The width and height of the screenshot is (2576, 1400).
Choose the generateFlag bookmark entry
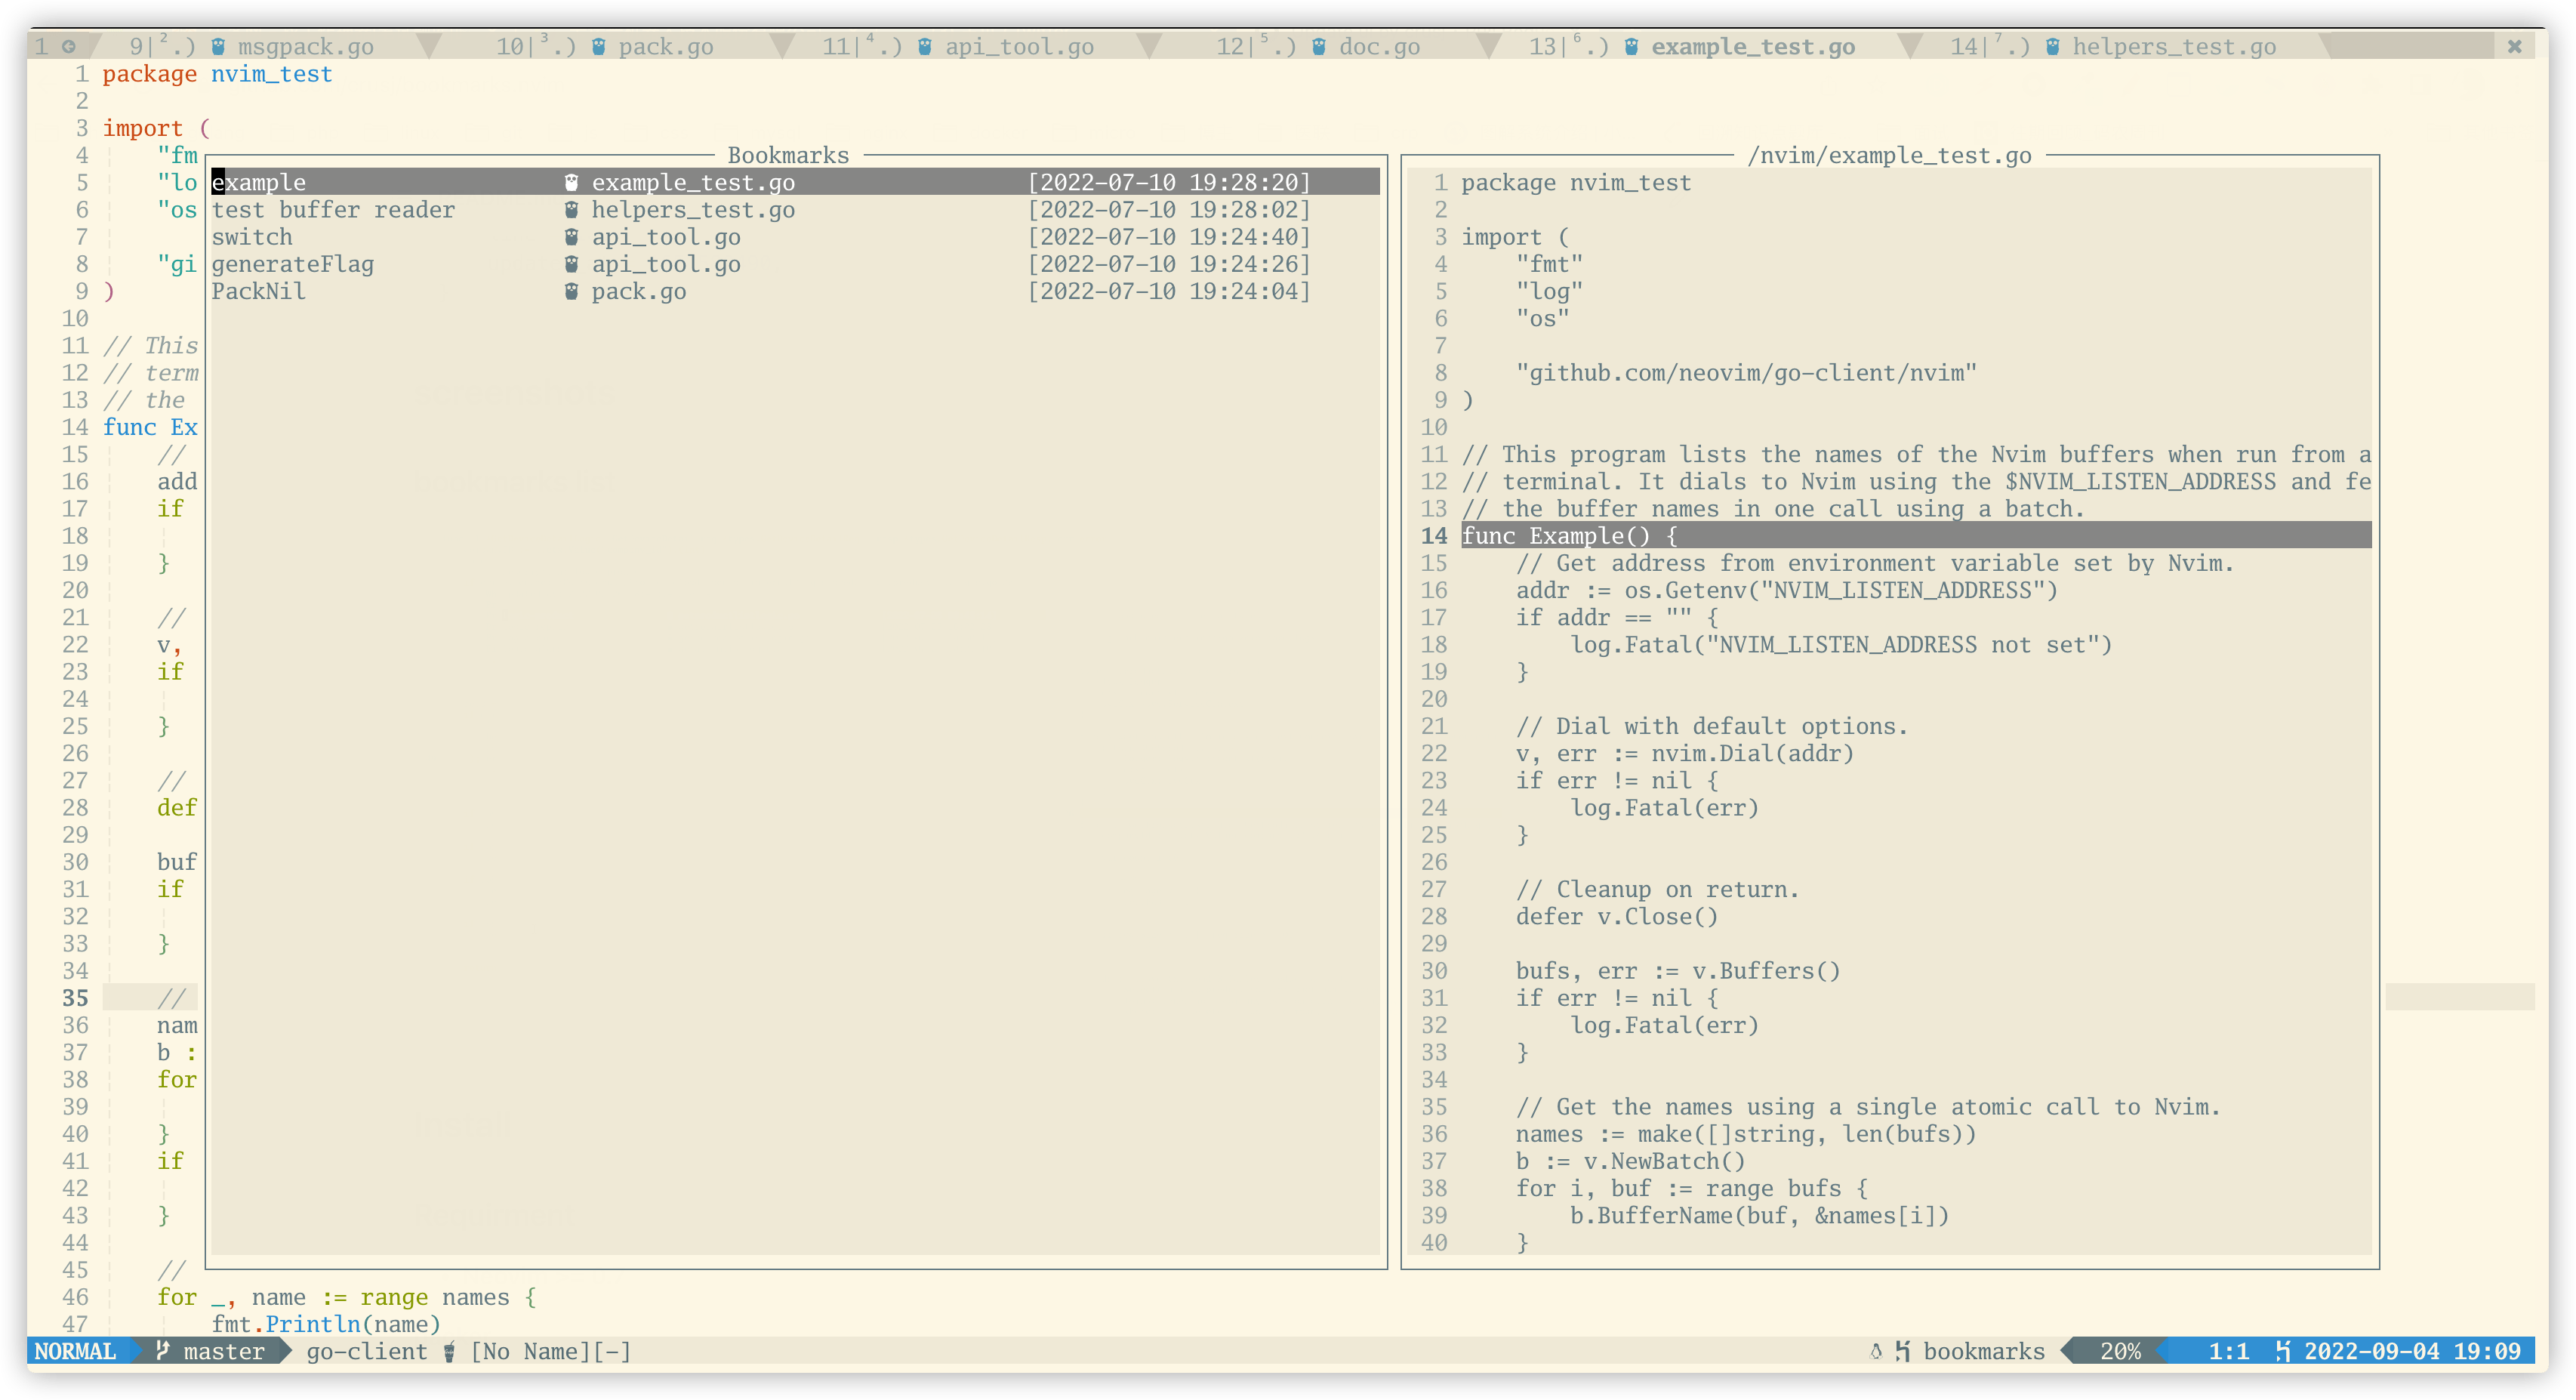[x=292, y=264]
